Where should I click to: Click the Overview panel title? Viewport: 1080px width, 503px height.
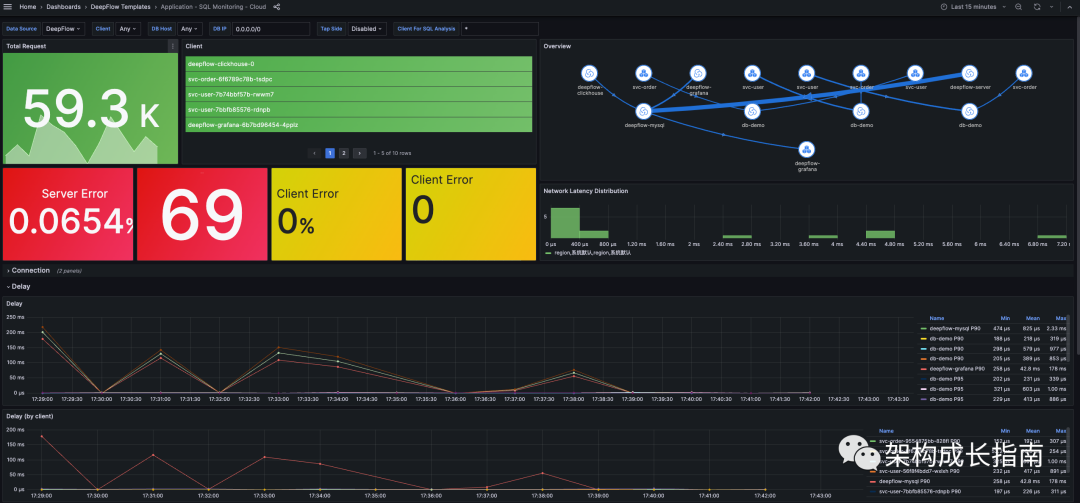[x=557, y=46]
